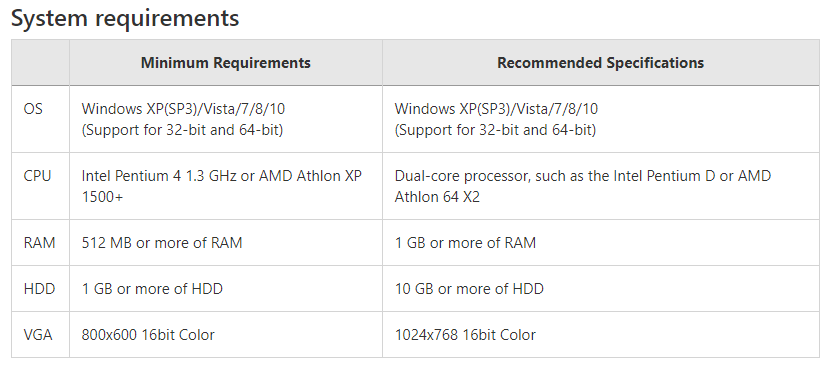Click the VGA row label
The height and width of the screenshot is (390, 833).
[38, 335]
